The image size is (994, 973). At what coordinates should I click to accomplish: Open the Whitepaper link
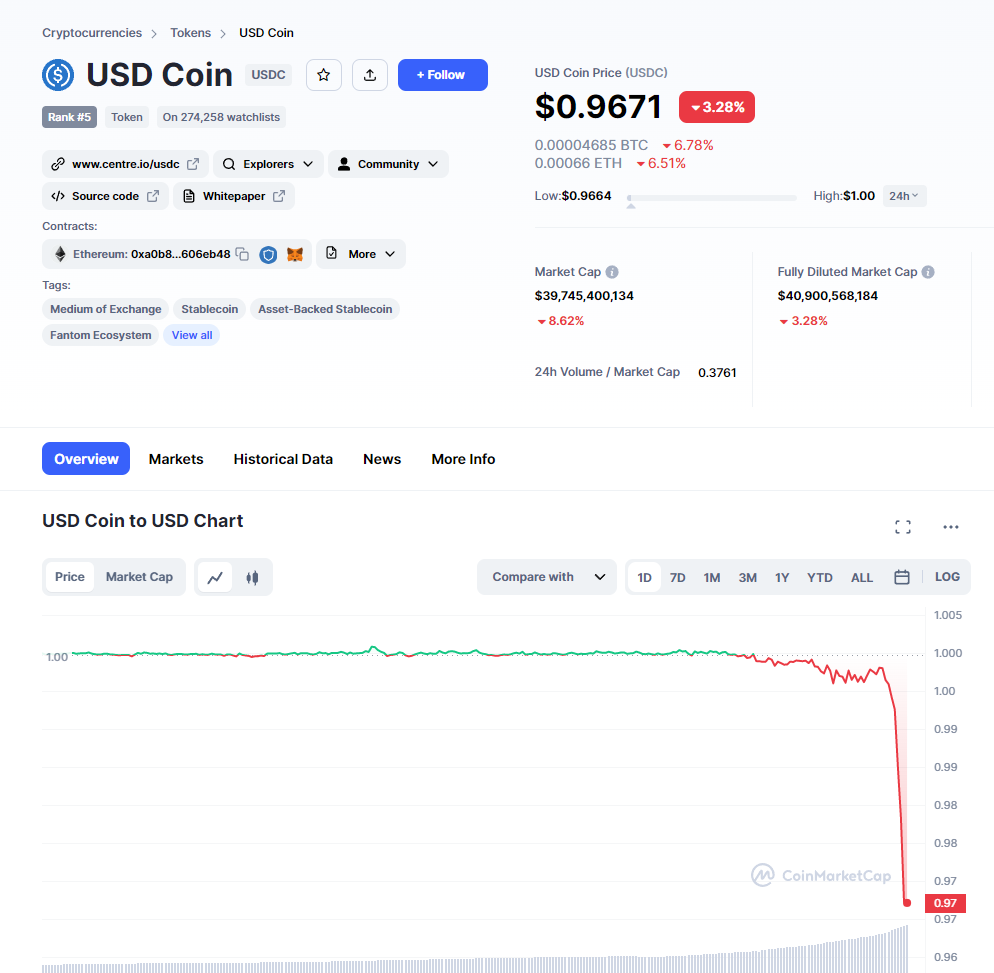point(234,197)
